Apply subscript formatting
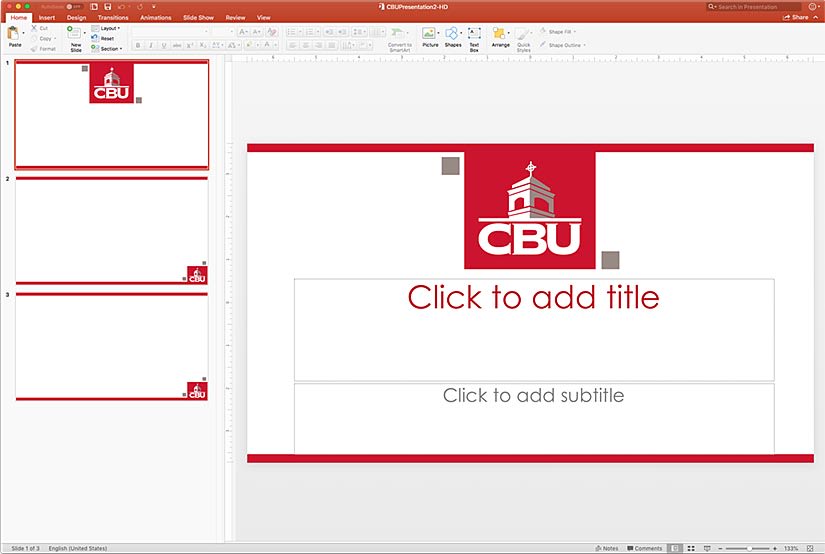The height and width of the screenshot is (554, 825). tap(203, 45)
